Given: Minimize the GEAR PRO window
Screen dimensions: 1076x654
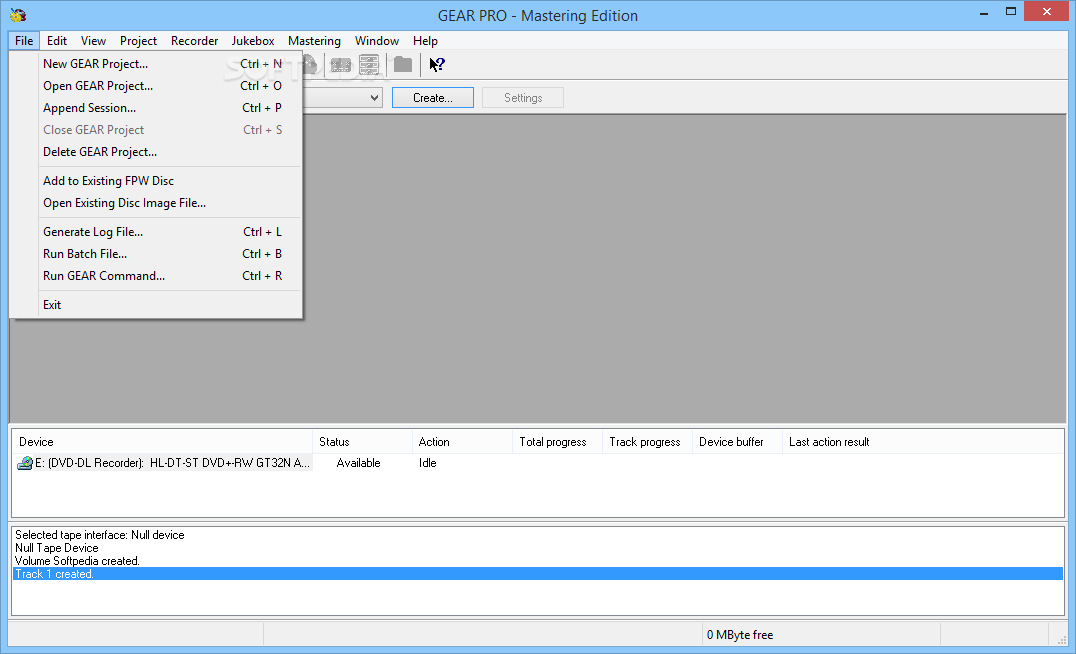Looking at the screenshot, I should [x=983, y=12].
